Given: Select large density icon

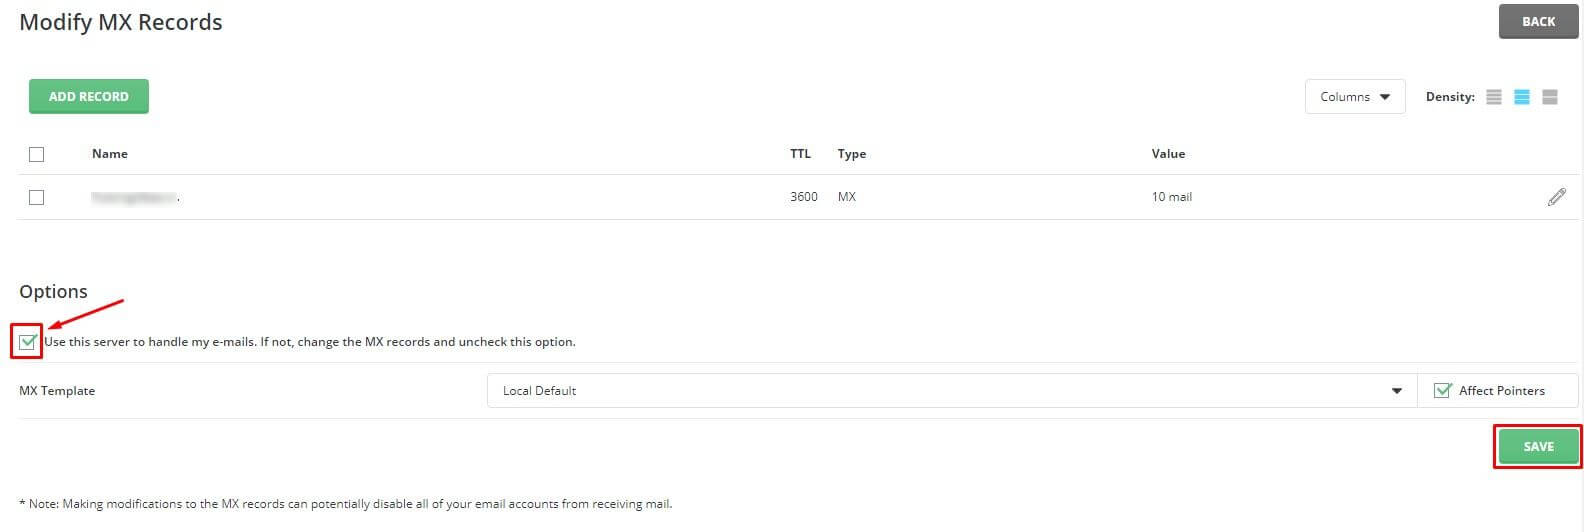Looking at the screenshot, I should point(1550,97).
